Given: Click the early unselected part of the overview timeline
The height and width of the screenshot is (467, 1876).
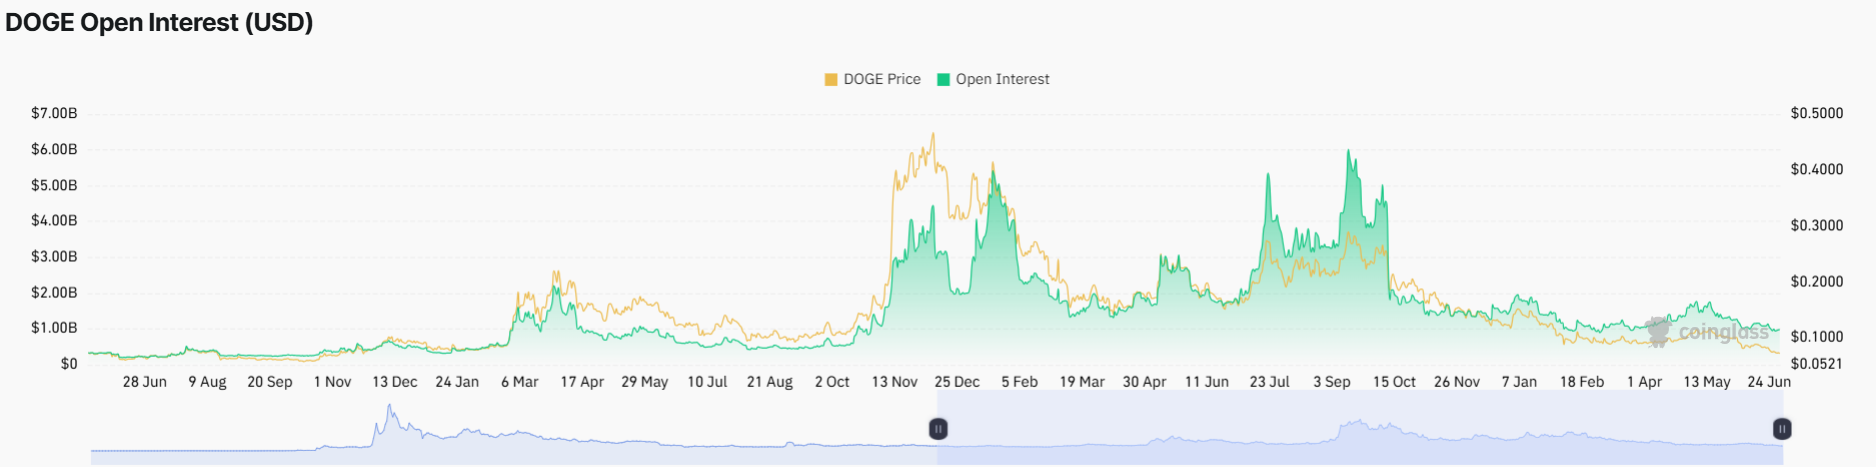Looking at the screenshot, I should (514, 428).
